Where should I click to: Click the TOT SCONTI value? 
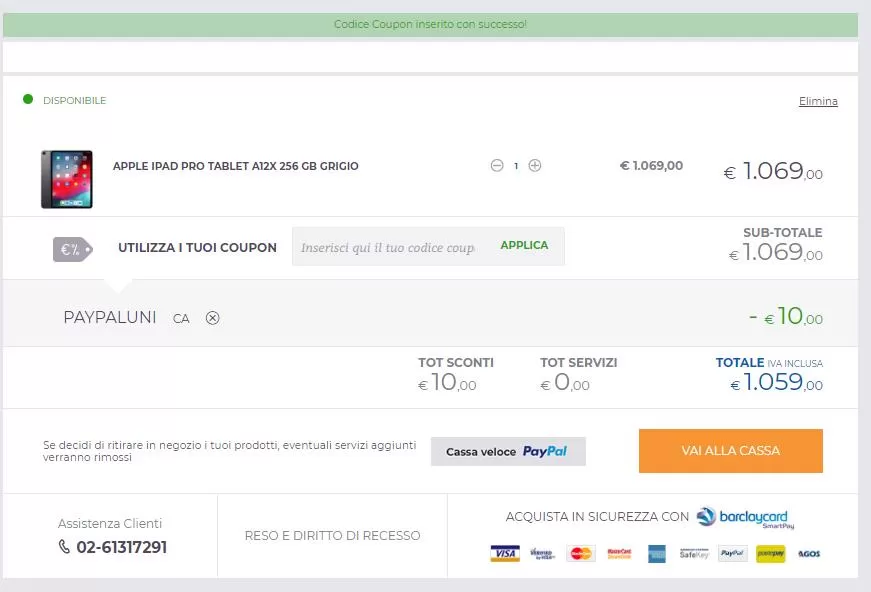[x=447, y=382]
